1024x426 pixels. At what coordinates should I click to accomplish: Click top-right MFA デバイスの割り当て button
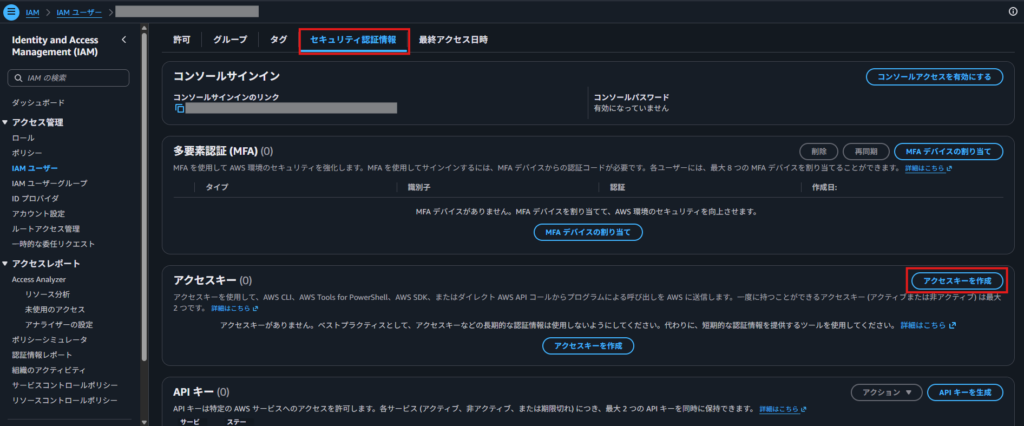pyautogui.click(x=948, y=152)
